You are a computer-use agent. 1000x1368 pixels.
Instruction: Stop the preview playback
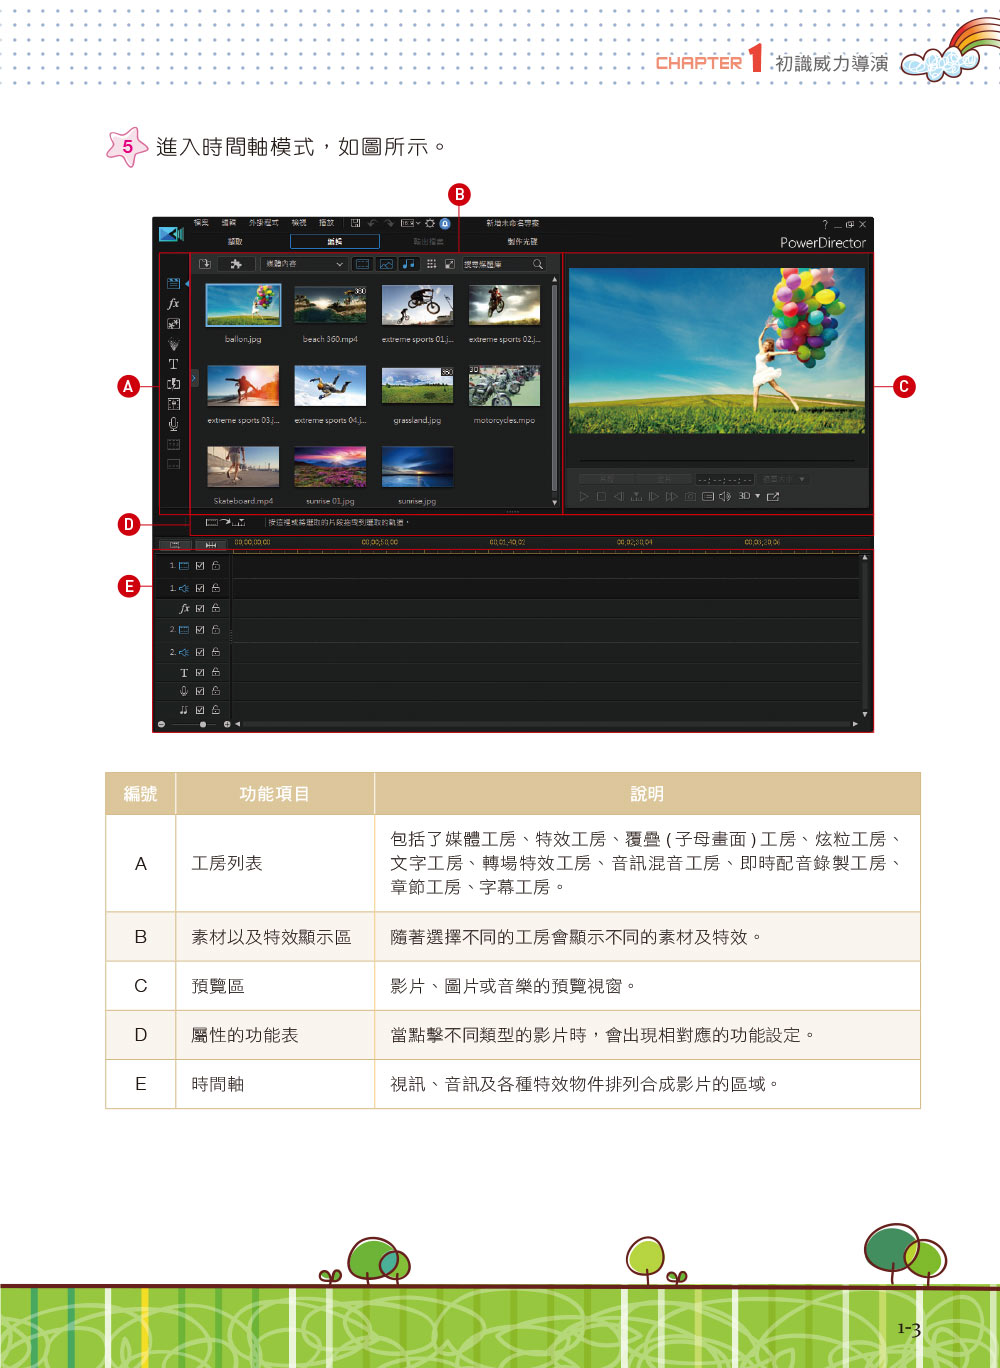[x=601, y=496]
